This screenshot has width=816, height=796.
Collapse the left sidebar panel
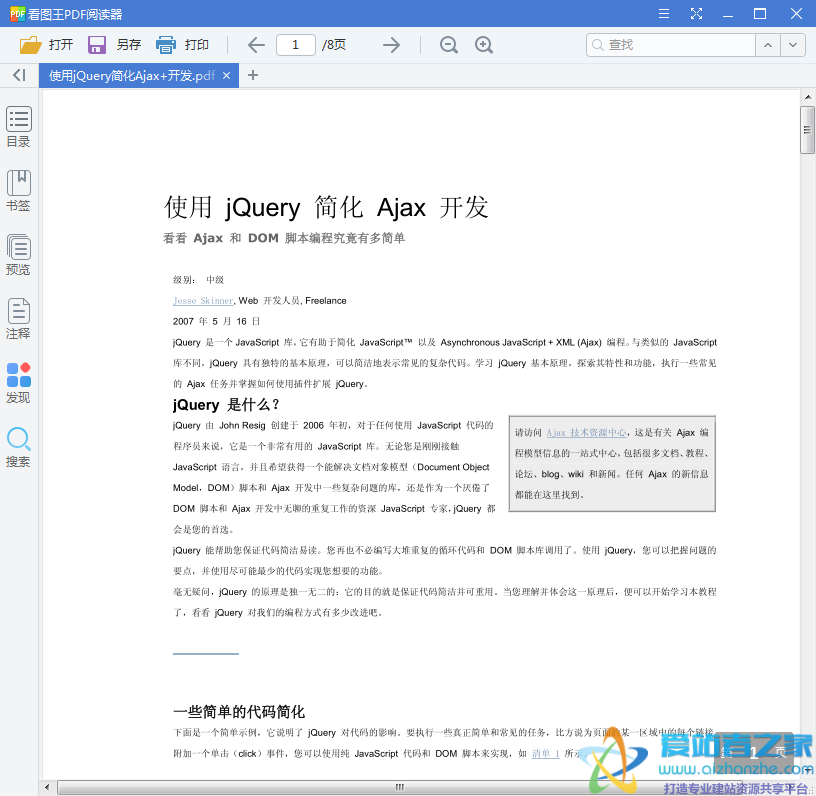19,75
